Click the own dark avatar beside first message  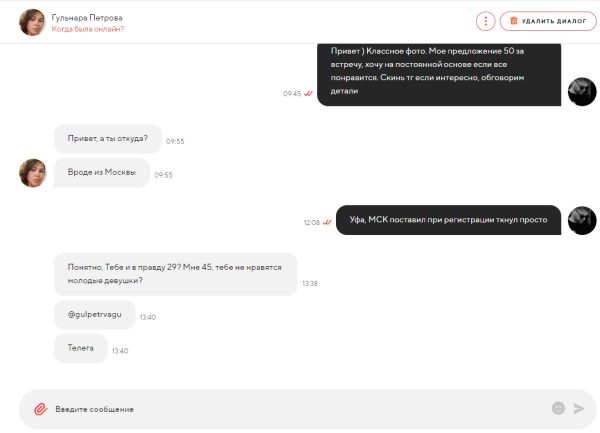tap(582, 92)
